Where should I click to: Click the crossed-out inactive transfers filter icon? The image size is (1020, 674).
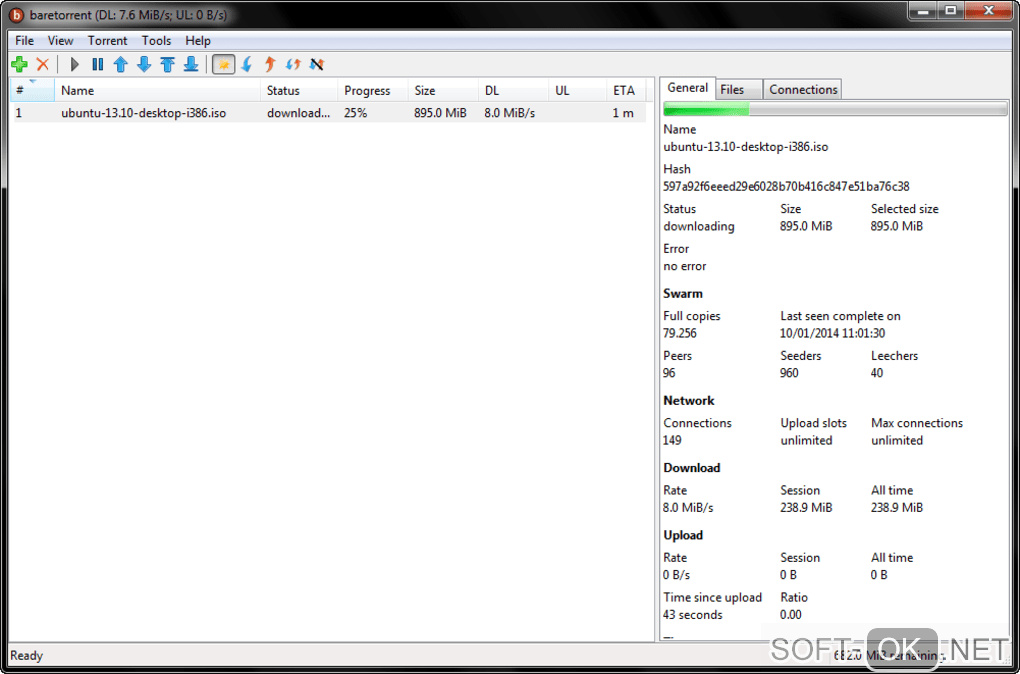tap(317, 64)
